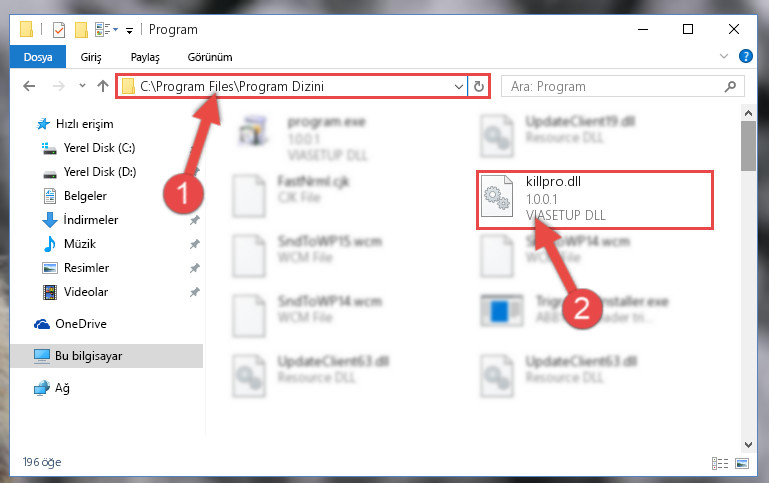This screenshot has height=483, width=769.
Task: Expand the ribbon with the chevron
Action: [x=723, y=56]
